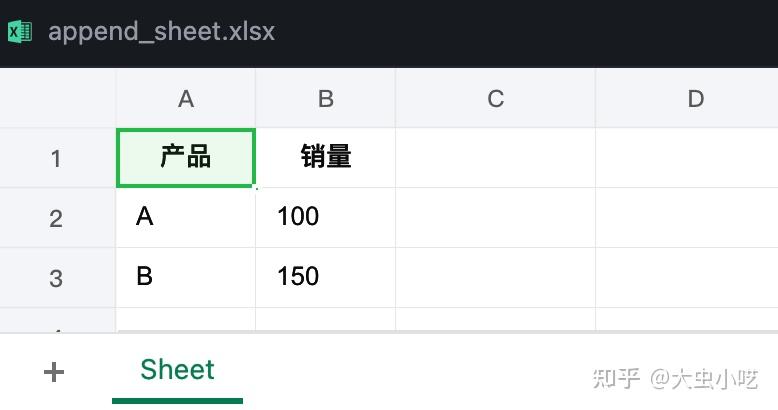Viewport: 778px width, 410px height.
Task: Switch to the Sheet tab
Action: [x=177, y=370]
